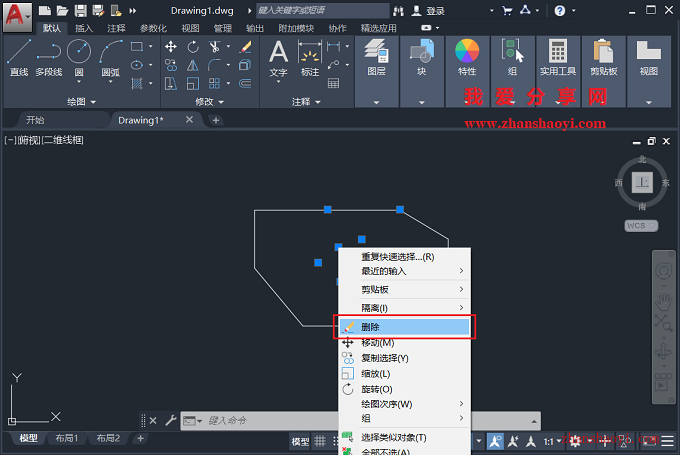Open the annotation scale 1:1 dropdown
Image resolution: width=680 pixels, height=455 pixels.
pos(552,442)
